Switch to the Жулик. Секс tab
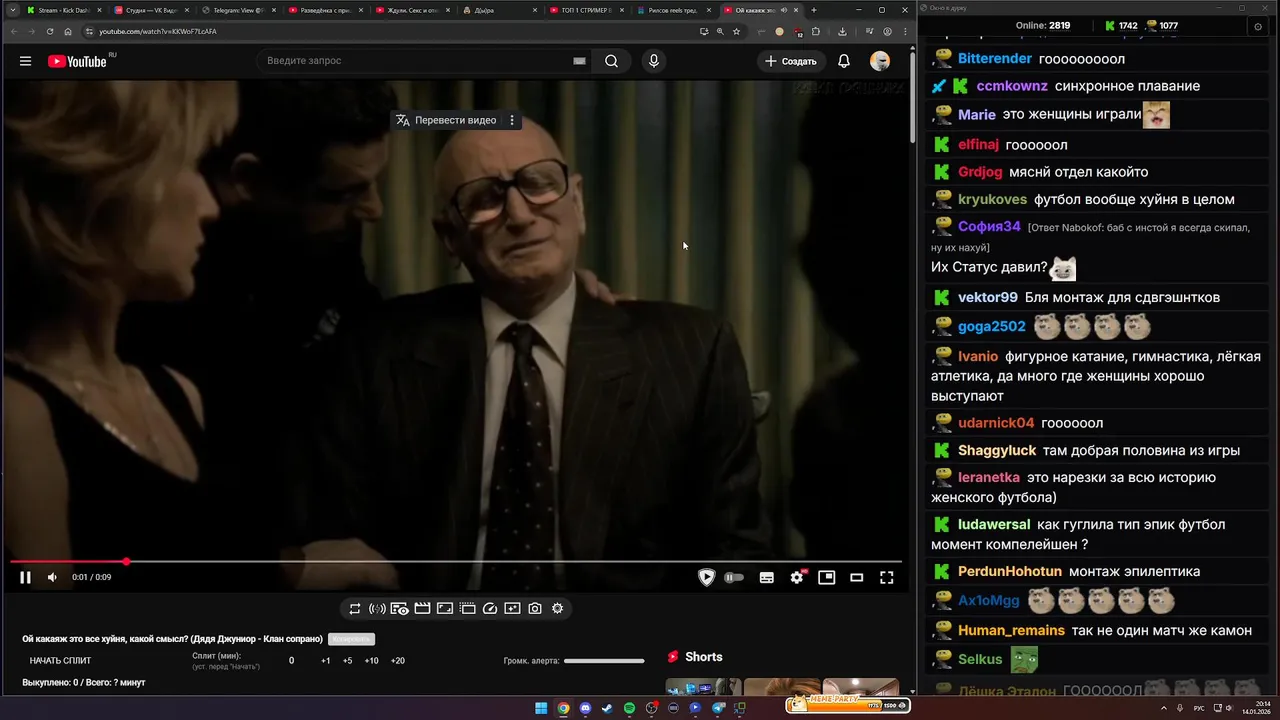Screen dimensions: 1280x720 coord(412,10)
